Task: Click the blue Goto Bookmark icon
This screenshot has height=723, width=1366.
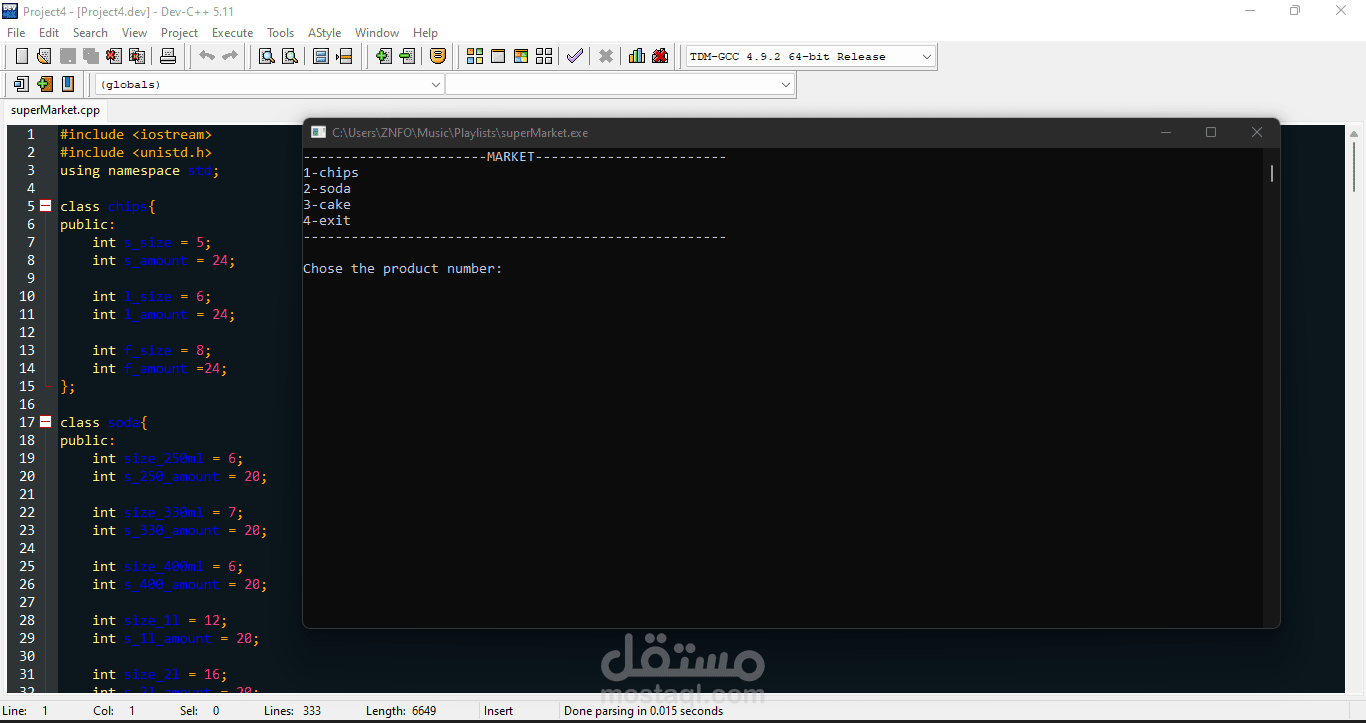Action: pyautogui.click(x=67, y=84)
